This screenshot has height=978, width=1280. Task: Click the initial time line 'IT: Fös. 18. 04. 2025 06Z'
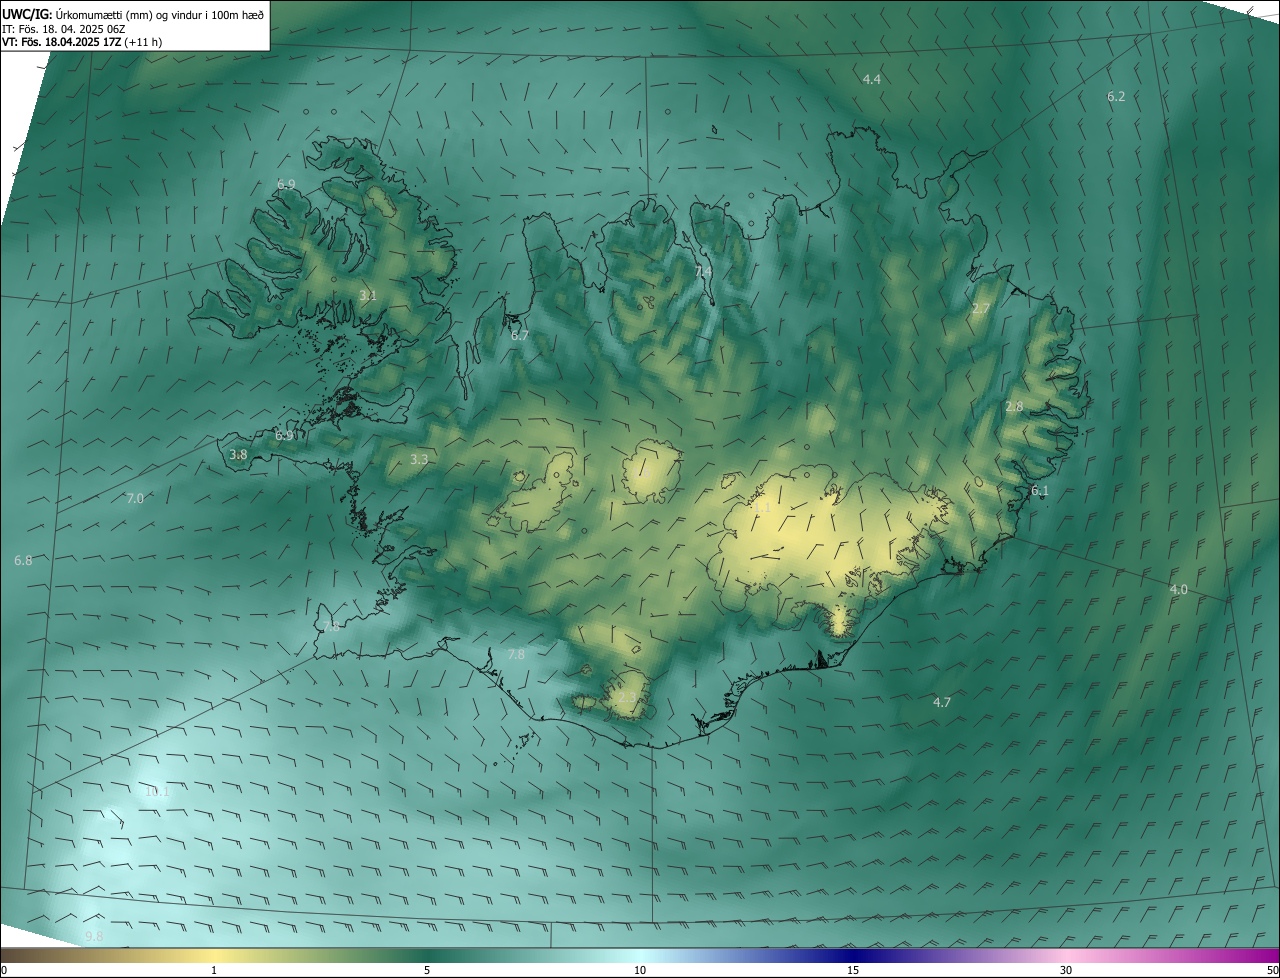coord(62,29)
